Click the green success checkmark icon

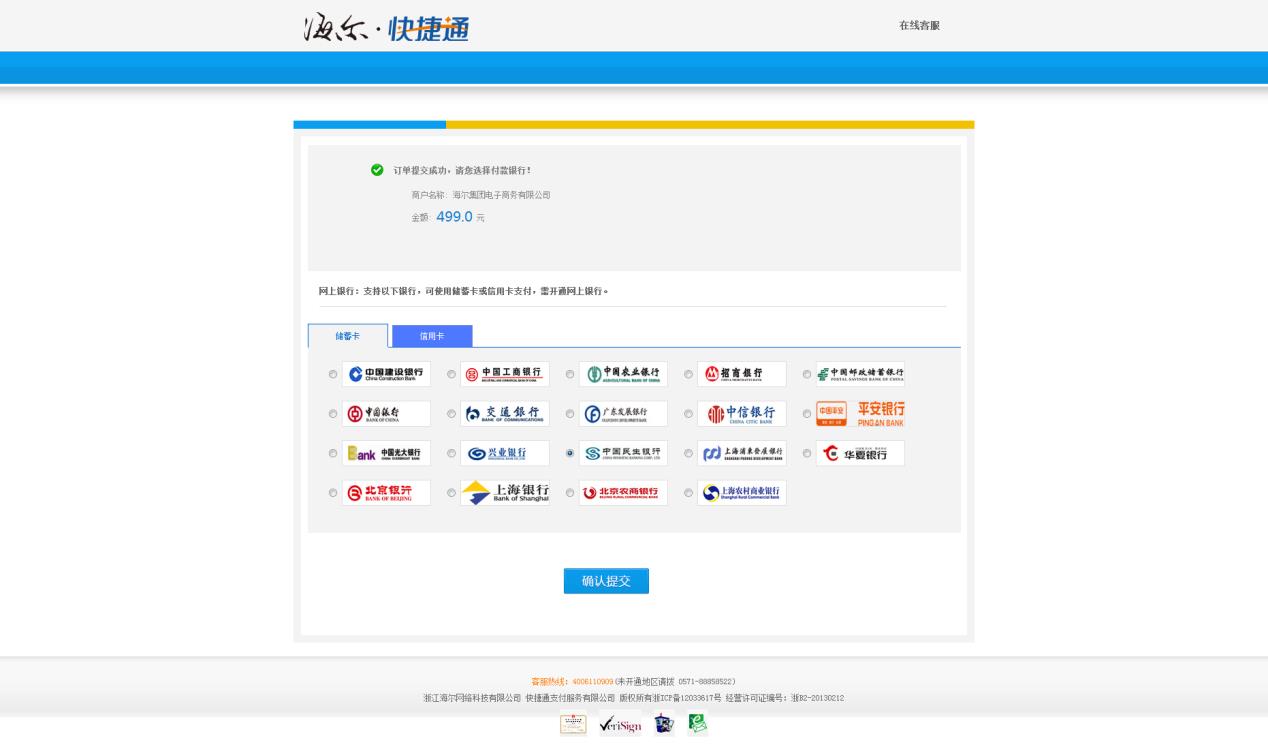tap(377, 170)
